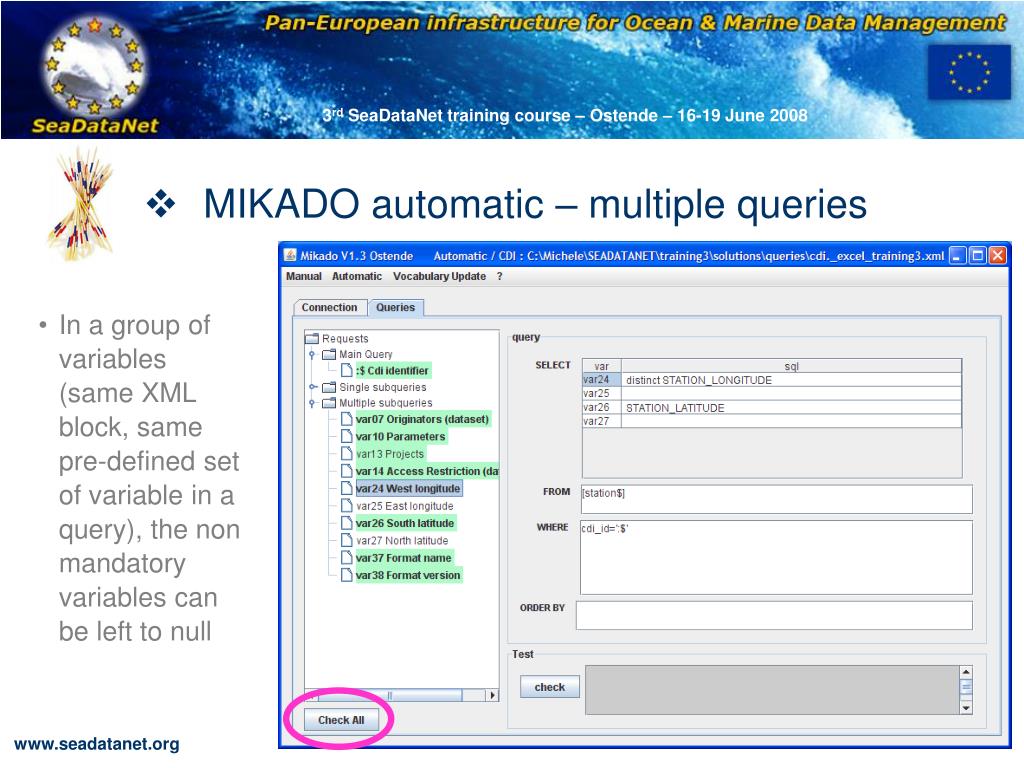Image resolution: width=1024 pixels, height=768 pixels.
Task: Click the Multiple subqueries folder icon
Action: tap(329, 403)
